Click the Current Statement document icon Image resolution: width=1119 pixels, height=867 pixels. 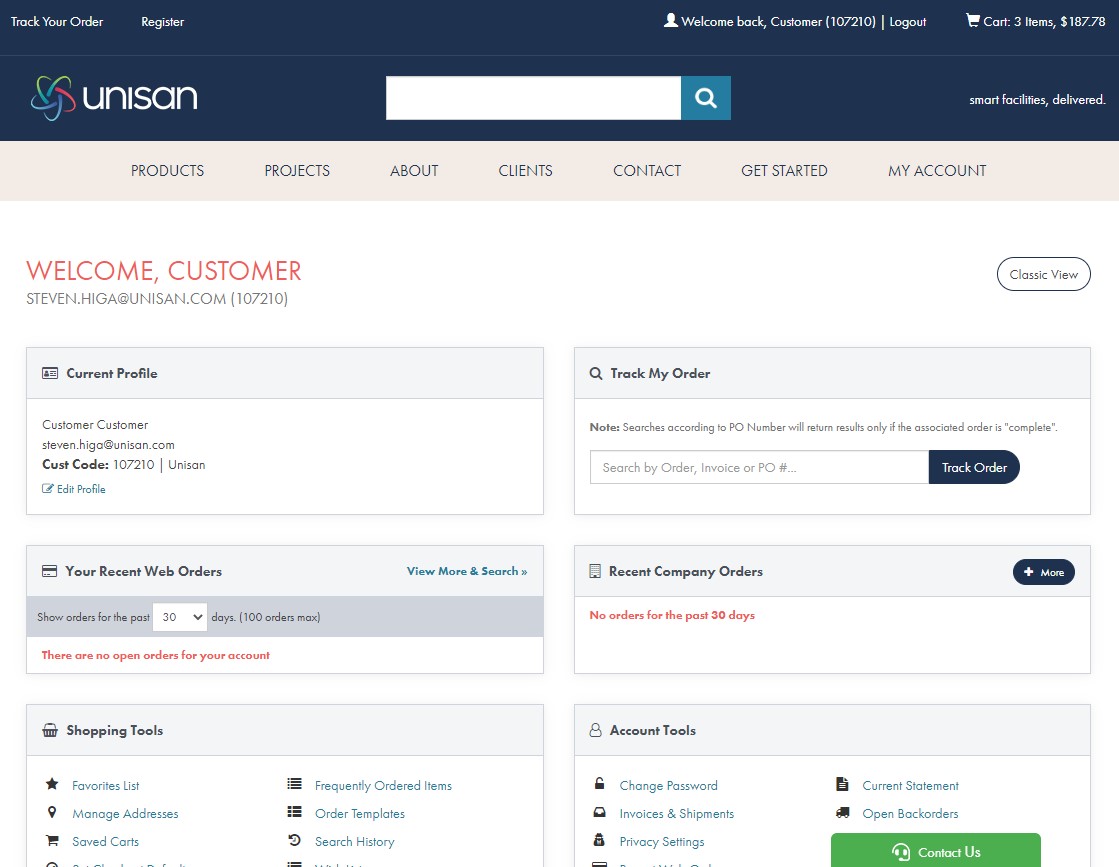point(842,785)
